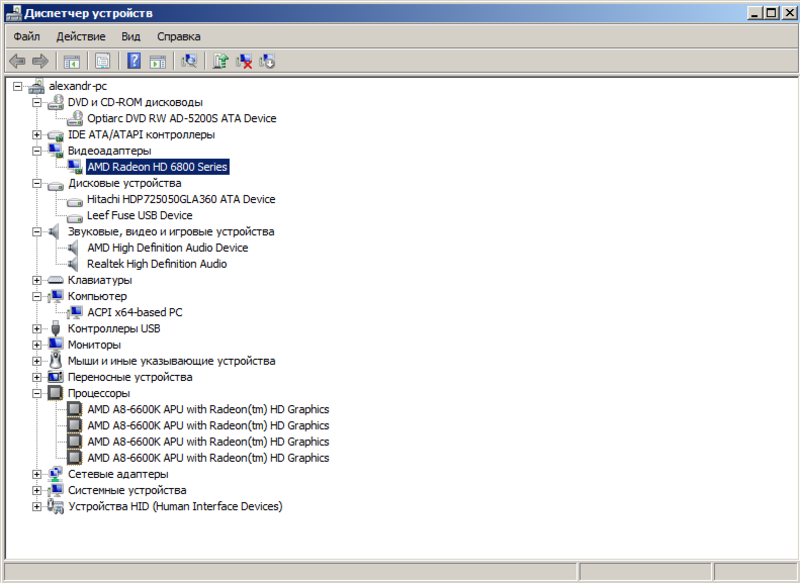The image size is (800, 583).
Task: Select ACPI x64-based PC
Action: pyautogui.click(x=135, y=312)
